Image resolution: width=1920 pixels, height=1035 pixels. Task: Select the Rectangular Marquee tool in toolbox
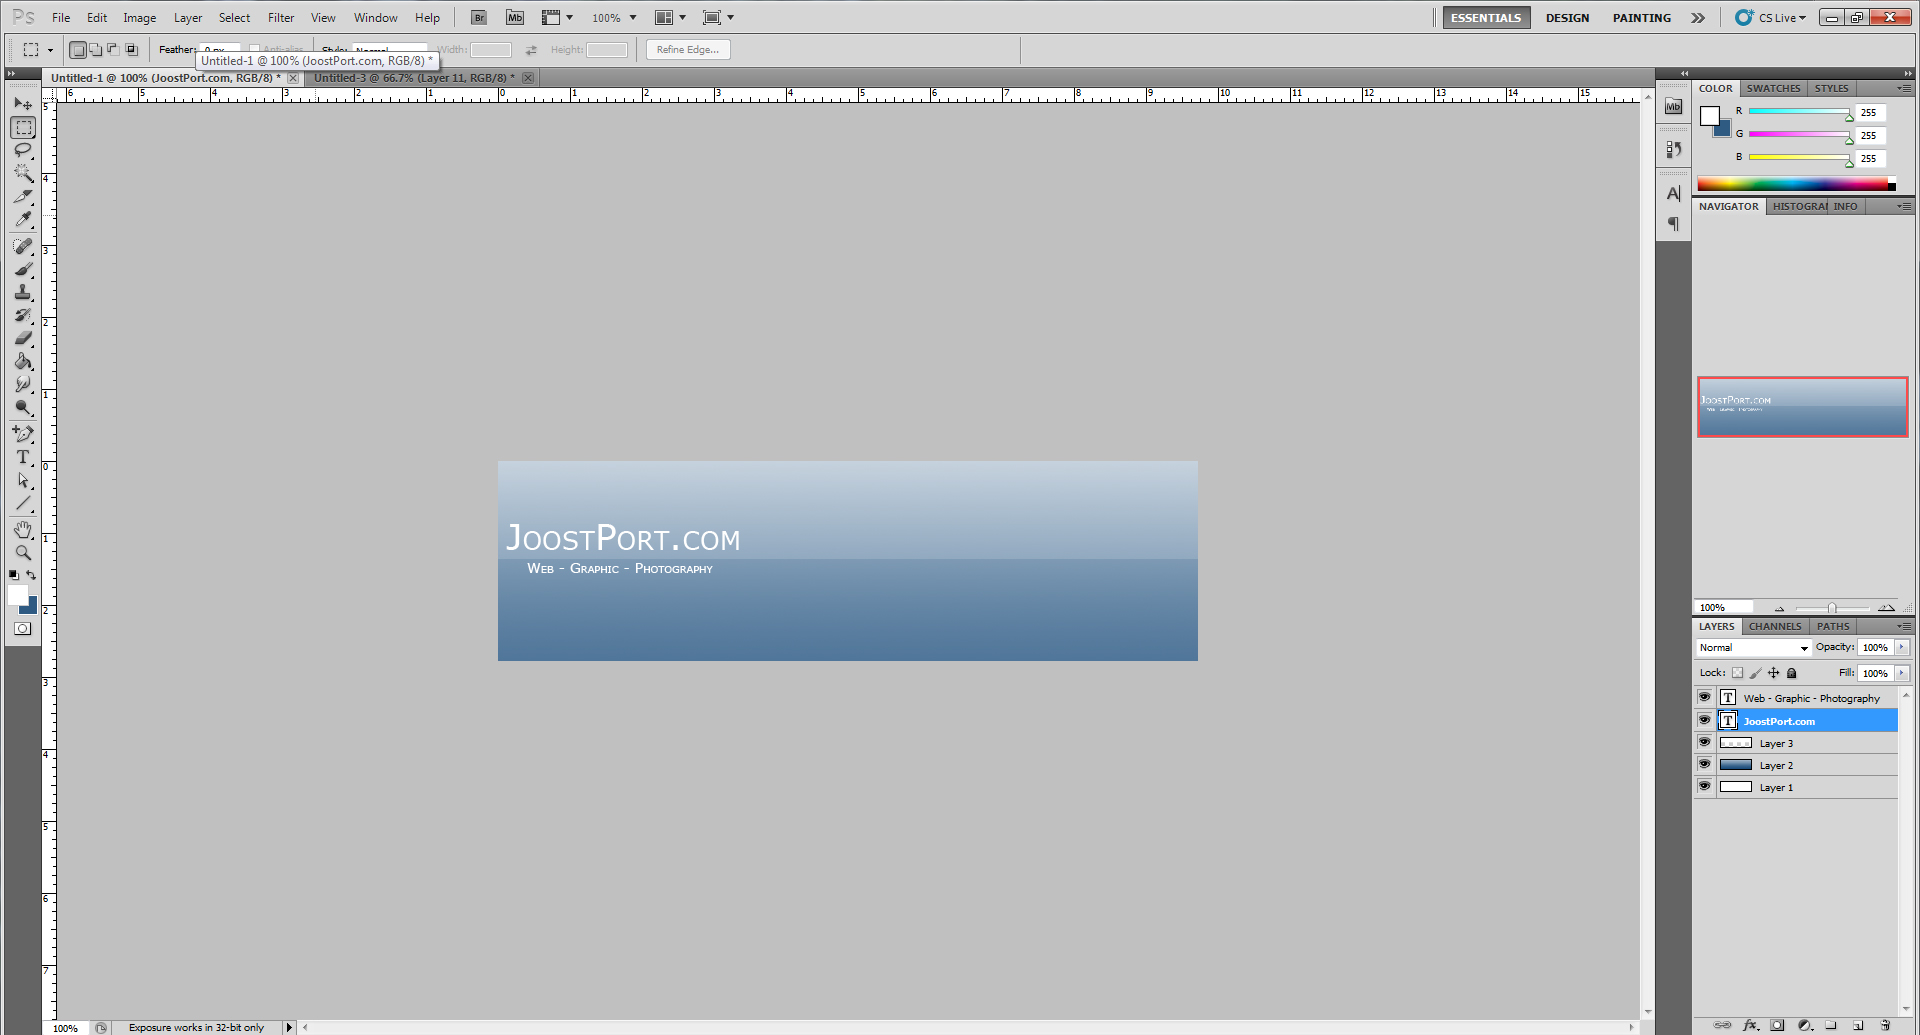pos(23,128)
